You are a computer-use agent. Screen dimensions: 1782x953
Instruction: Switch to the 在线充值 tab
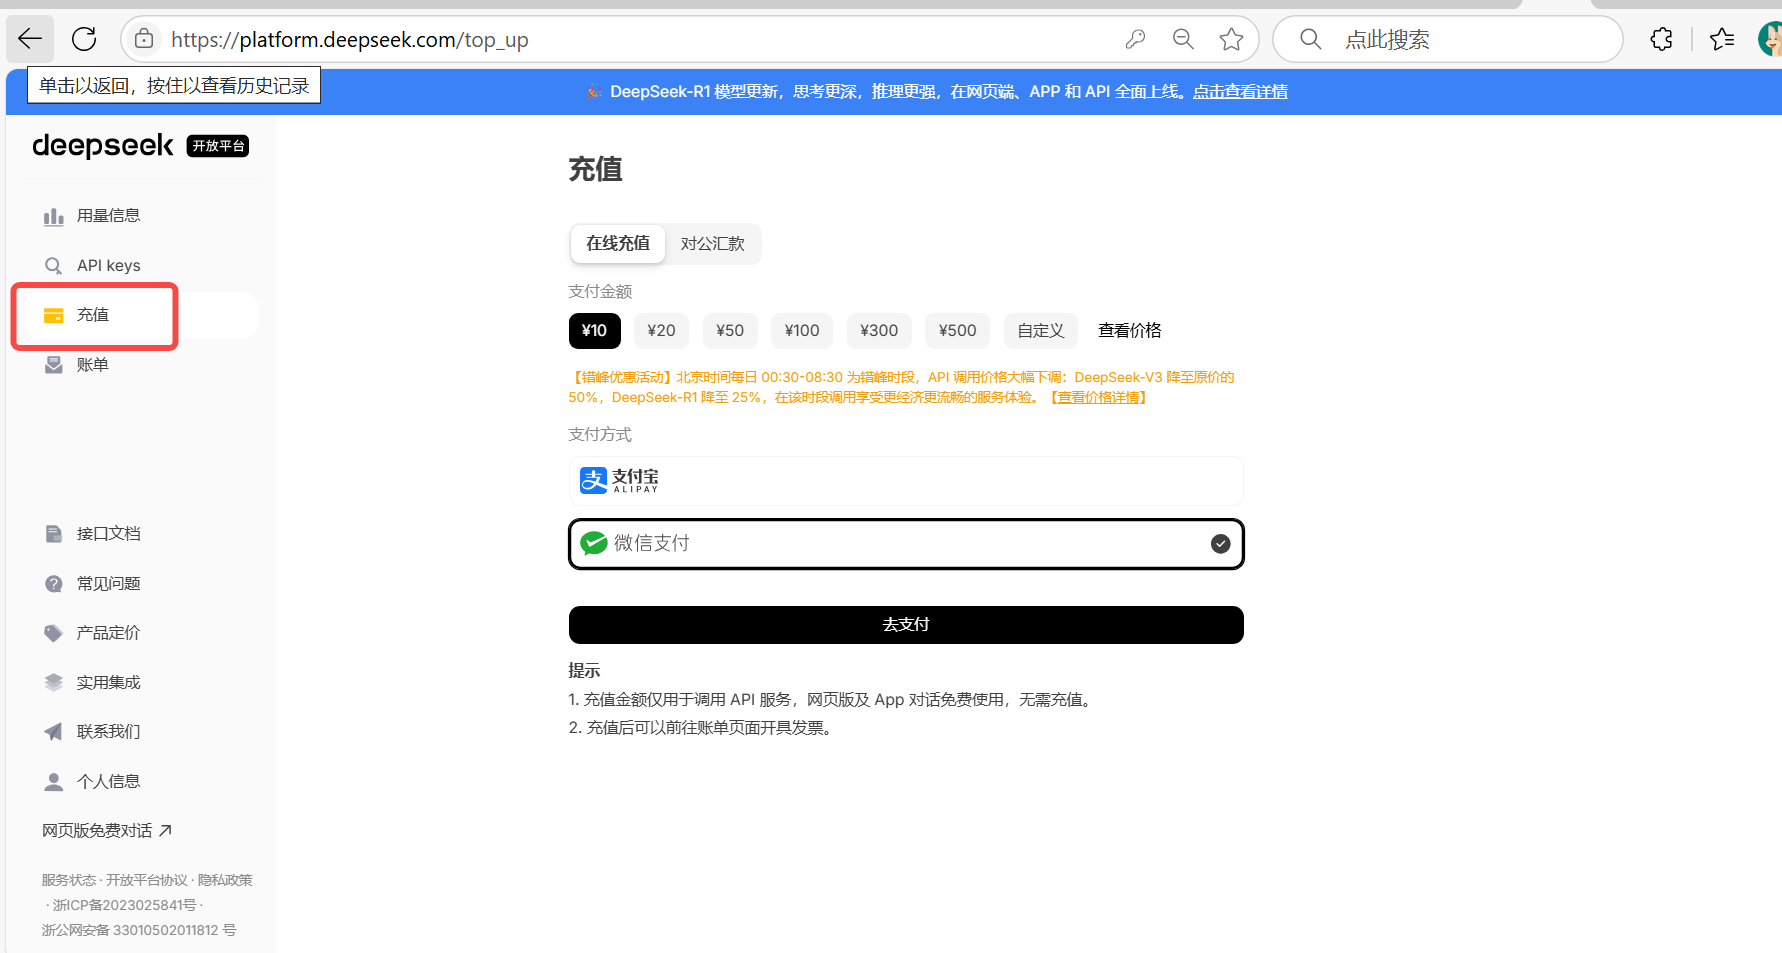click(x=618, y=244)
